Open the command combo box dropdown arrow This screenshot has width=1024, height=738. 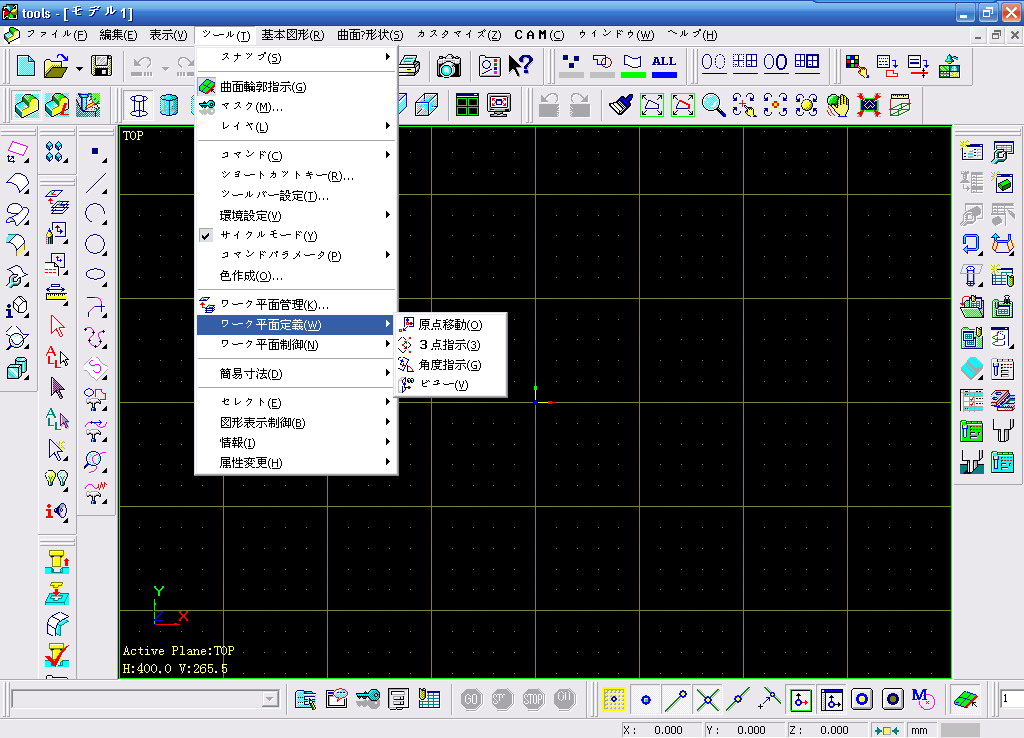[270, 699]
